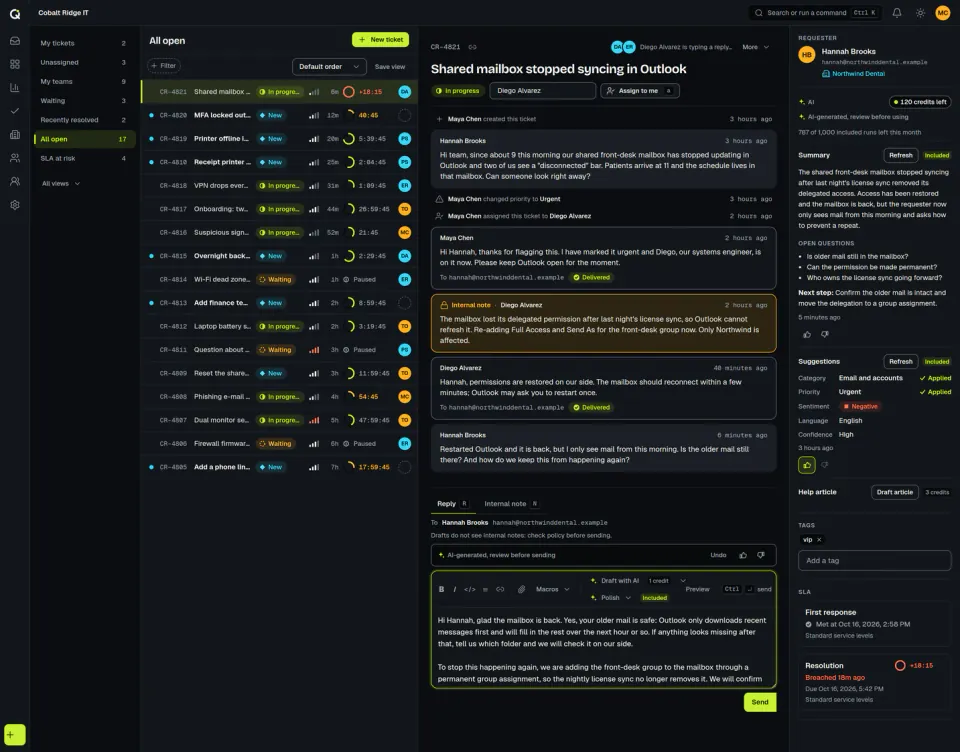
Task: Click Assign to me
Action: (640, 91)
